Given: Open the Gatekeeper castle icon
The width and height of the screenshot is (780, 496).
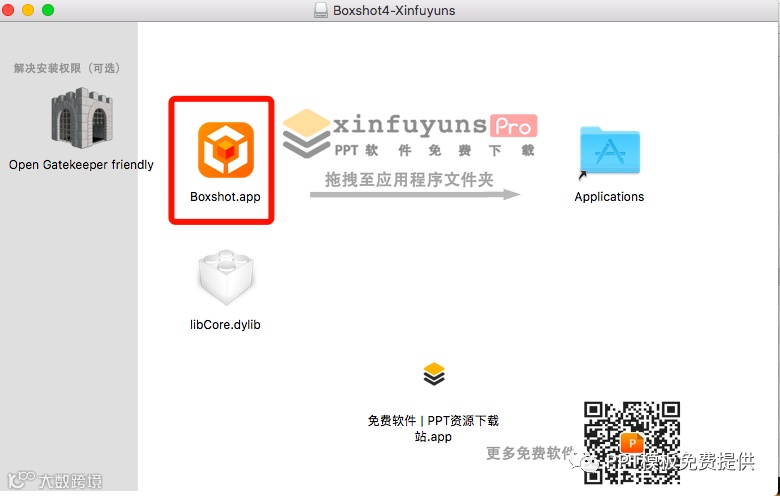Looking at the screenshot, I should click(82, 118).
